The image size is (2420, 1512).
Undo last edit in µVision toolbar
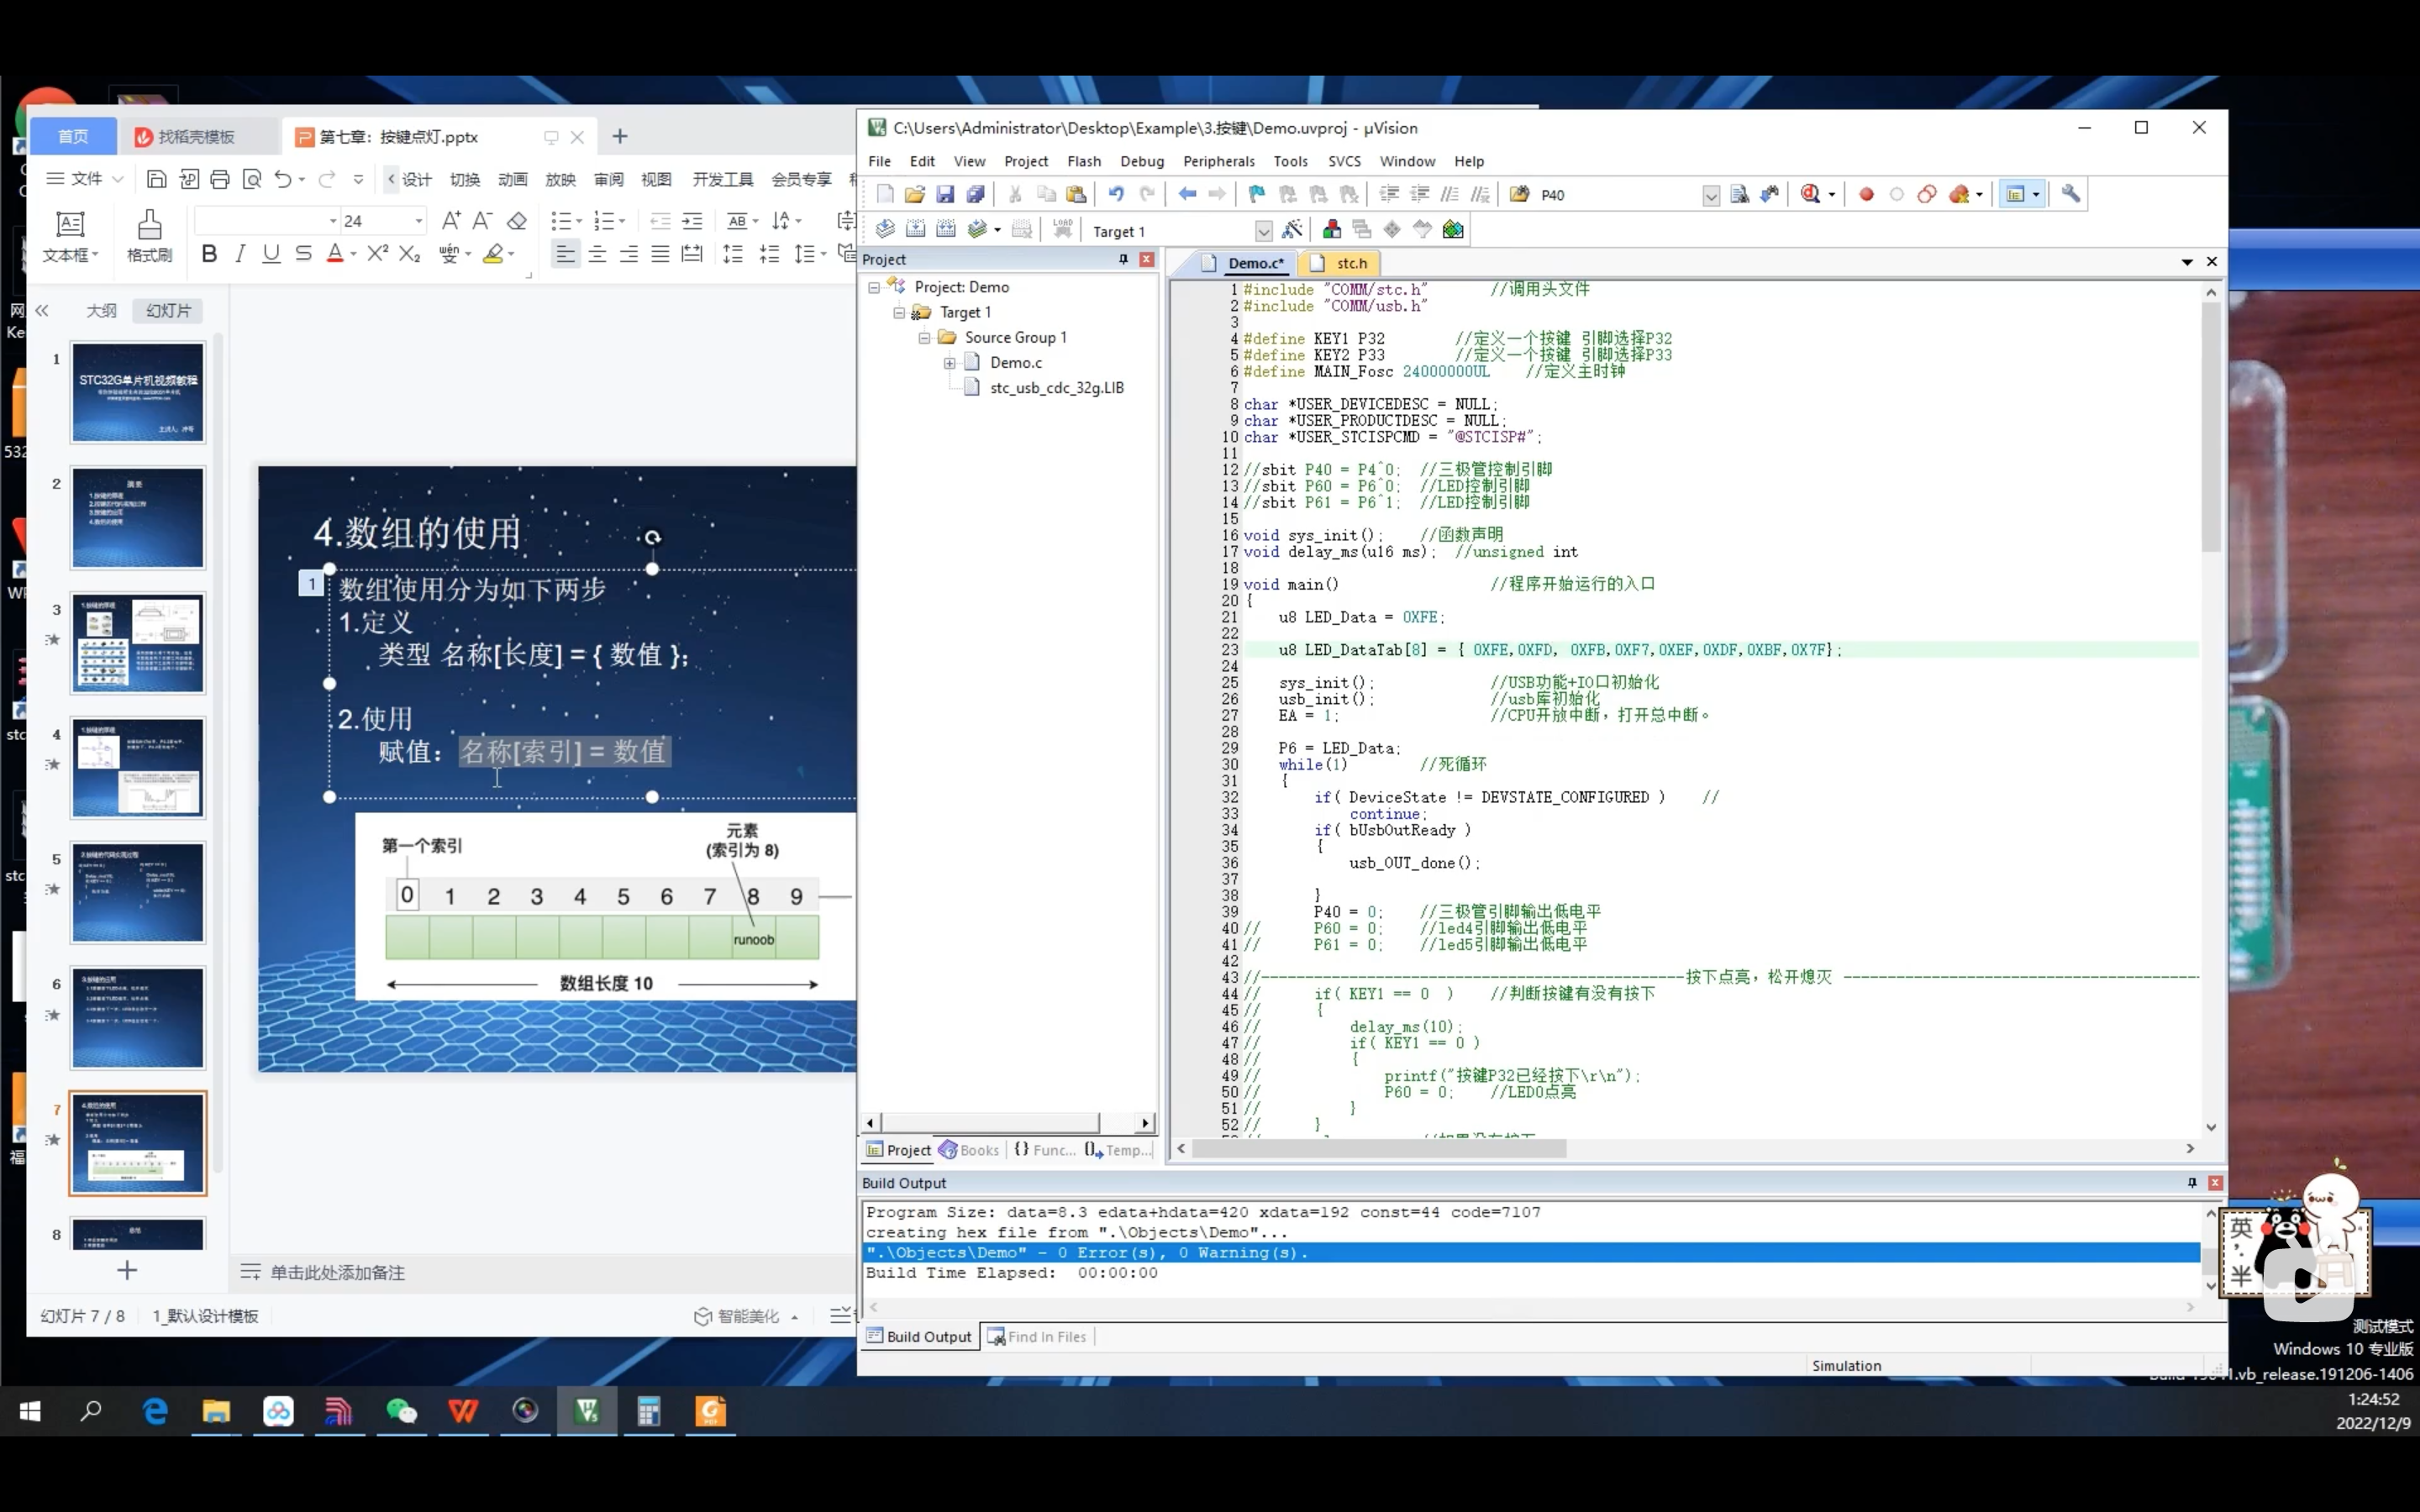pos(1116,194)
